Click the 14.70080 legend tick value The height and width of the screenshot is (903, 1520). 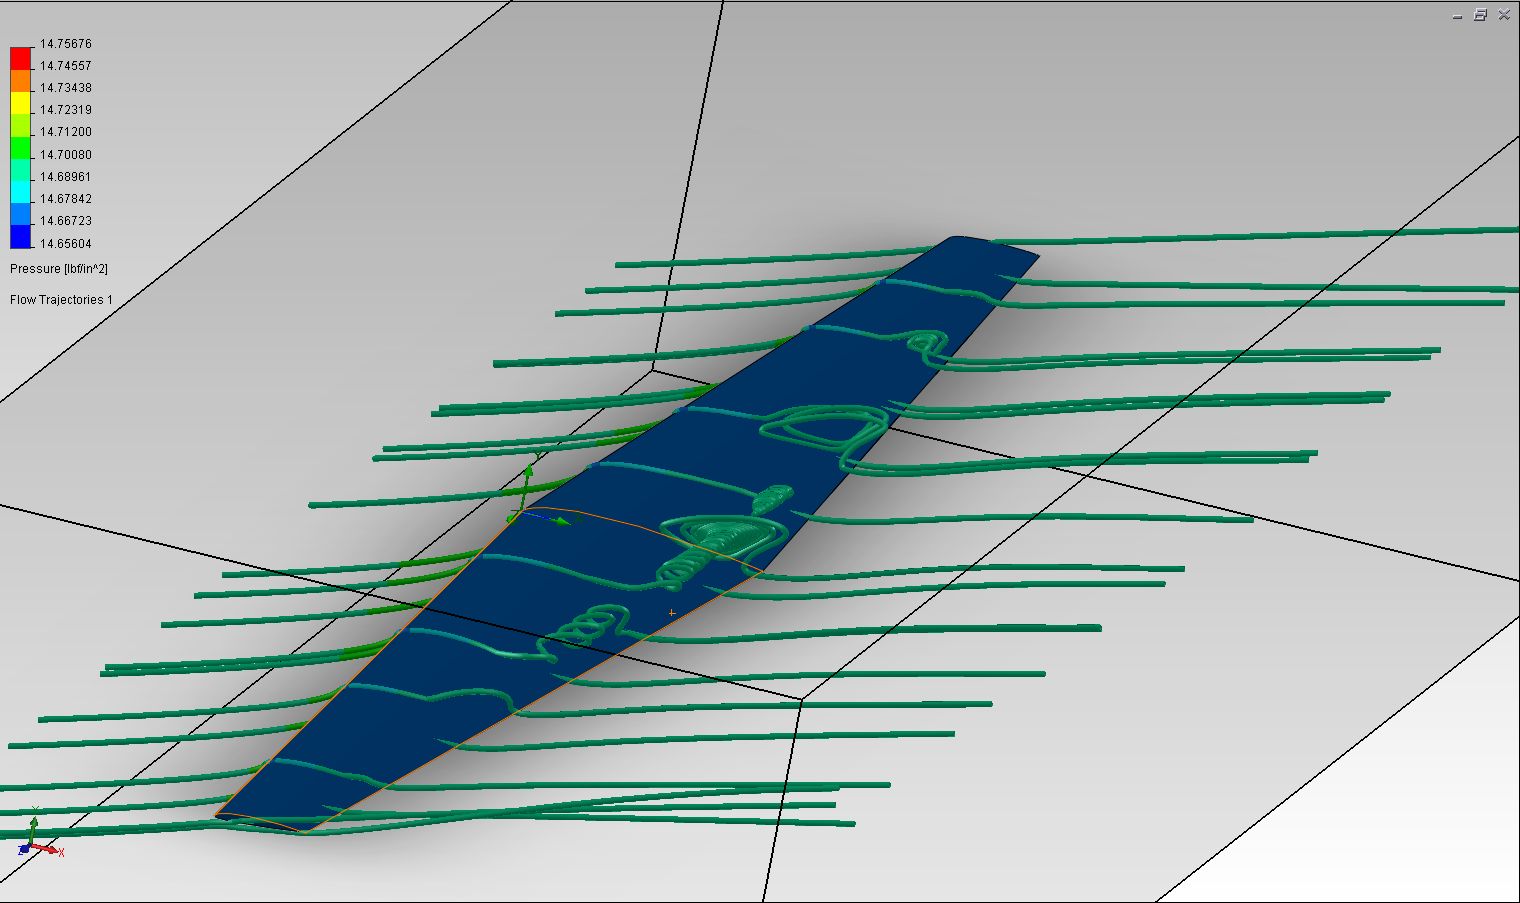pos(66,155)
